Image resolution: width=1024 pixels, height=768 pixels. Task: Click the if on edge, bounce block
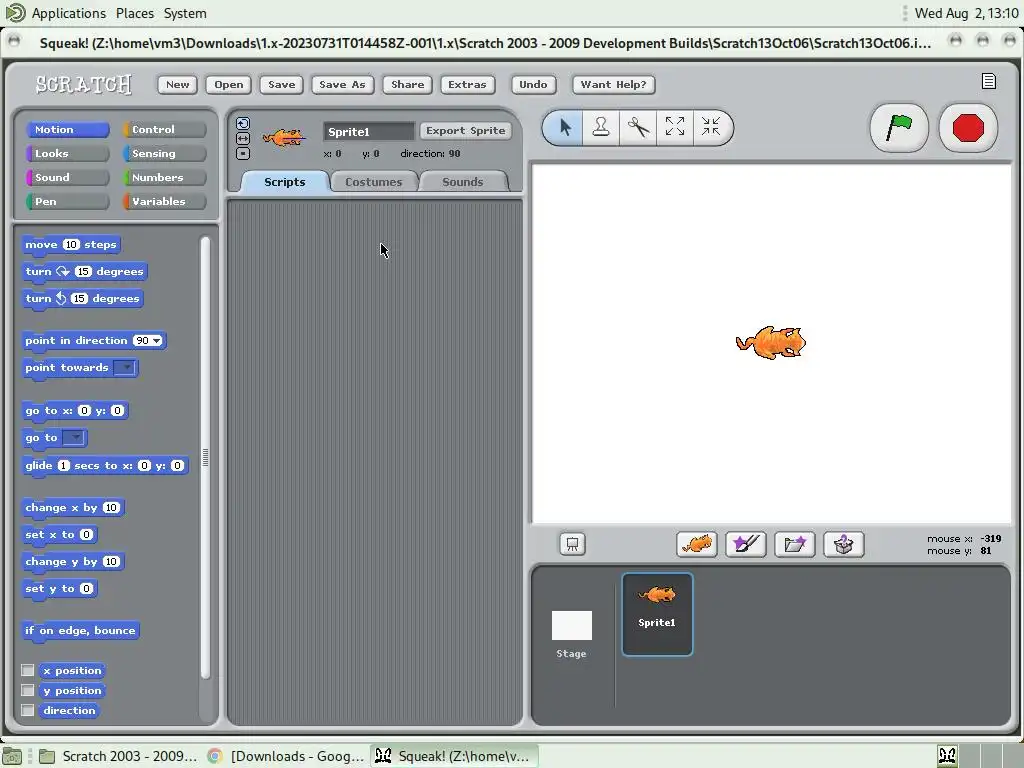tap(80, 631)
